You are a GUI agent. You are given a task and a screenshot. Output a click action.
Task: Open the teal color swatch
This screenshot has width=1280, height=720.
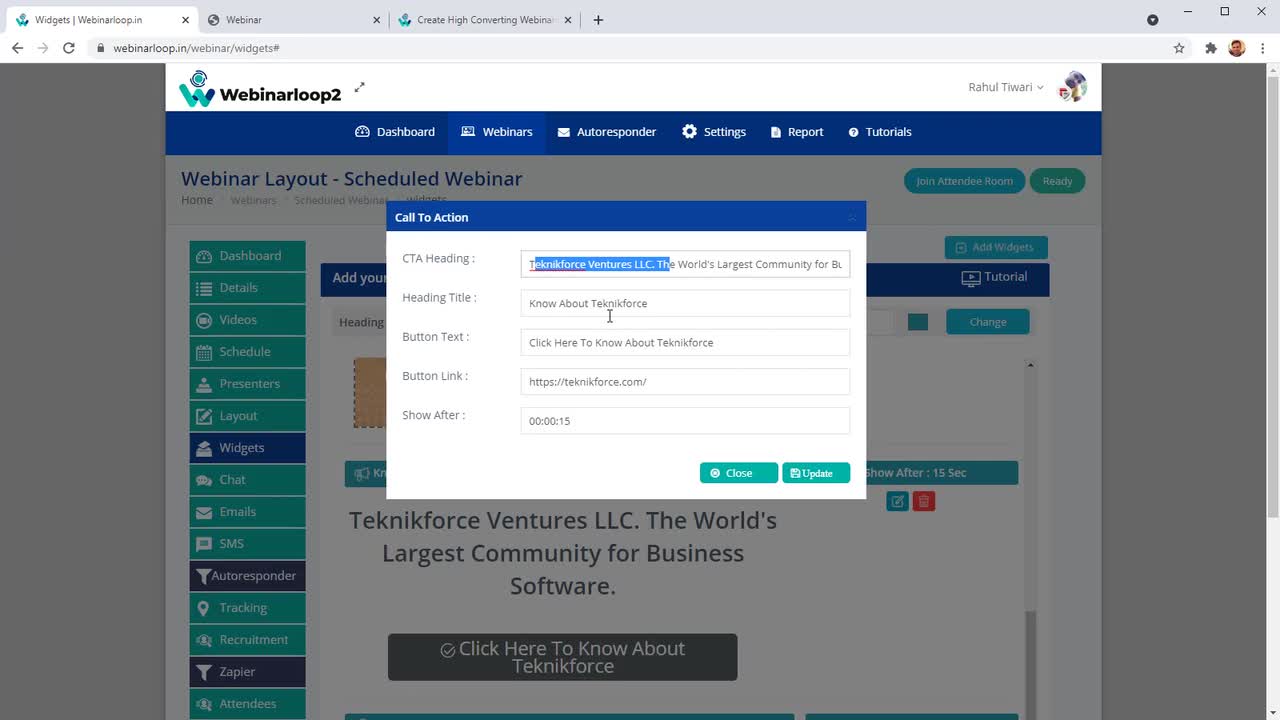(918, 322)
